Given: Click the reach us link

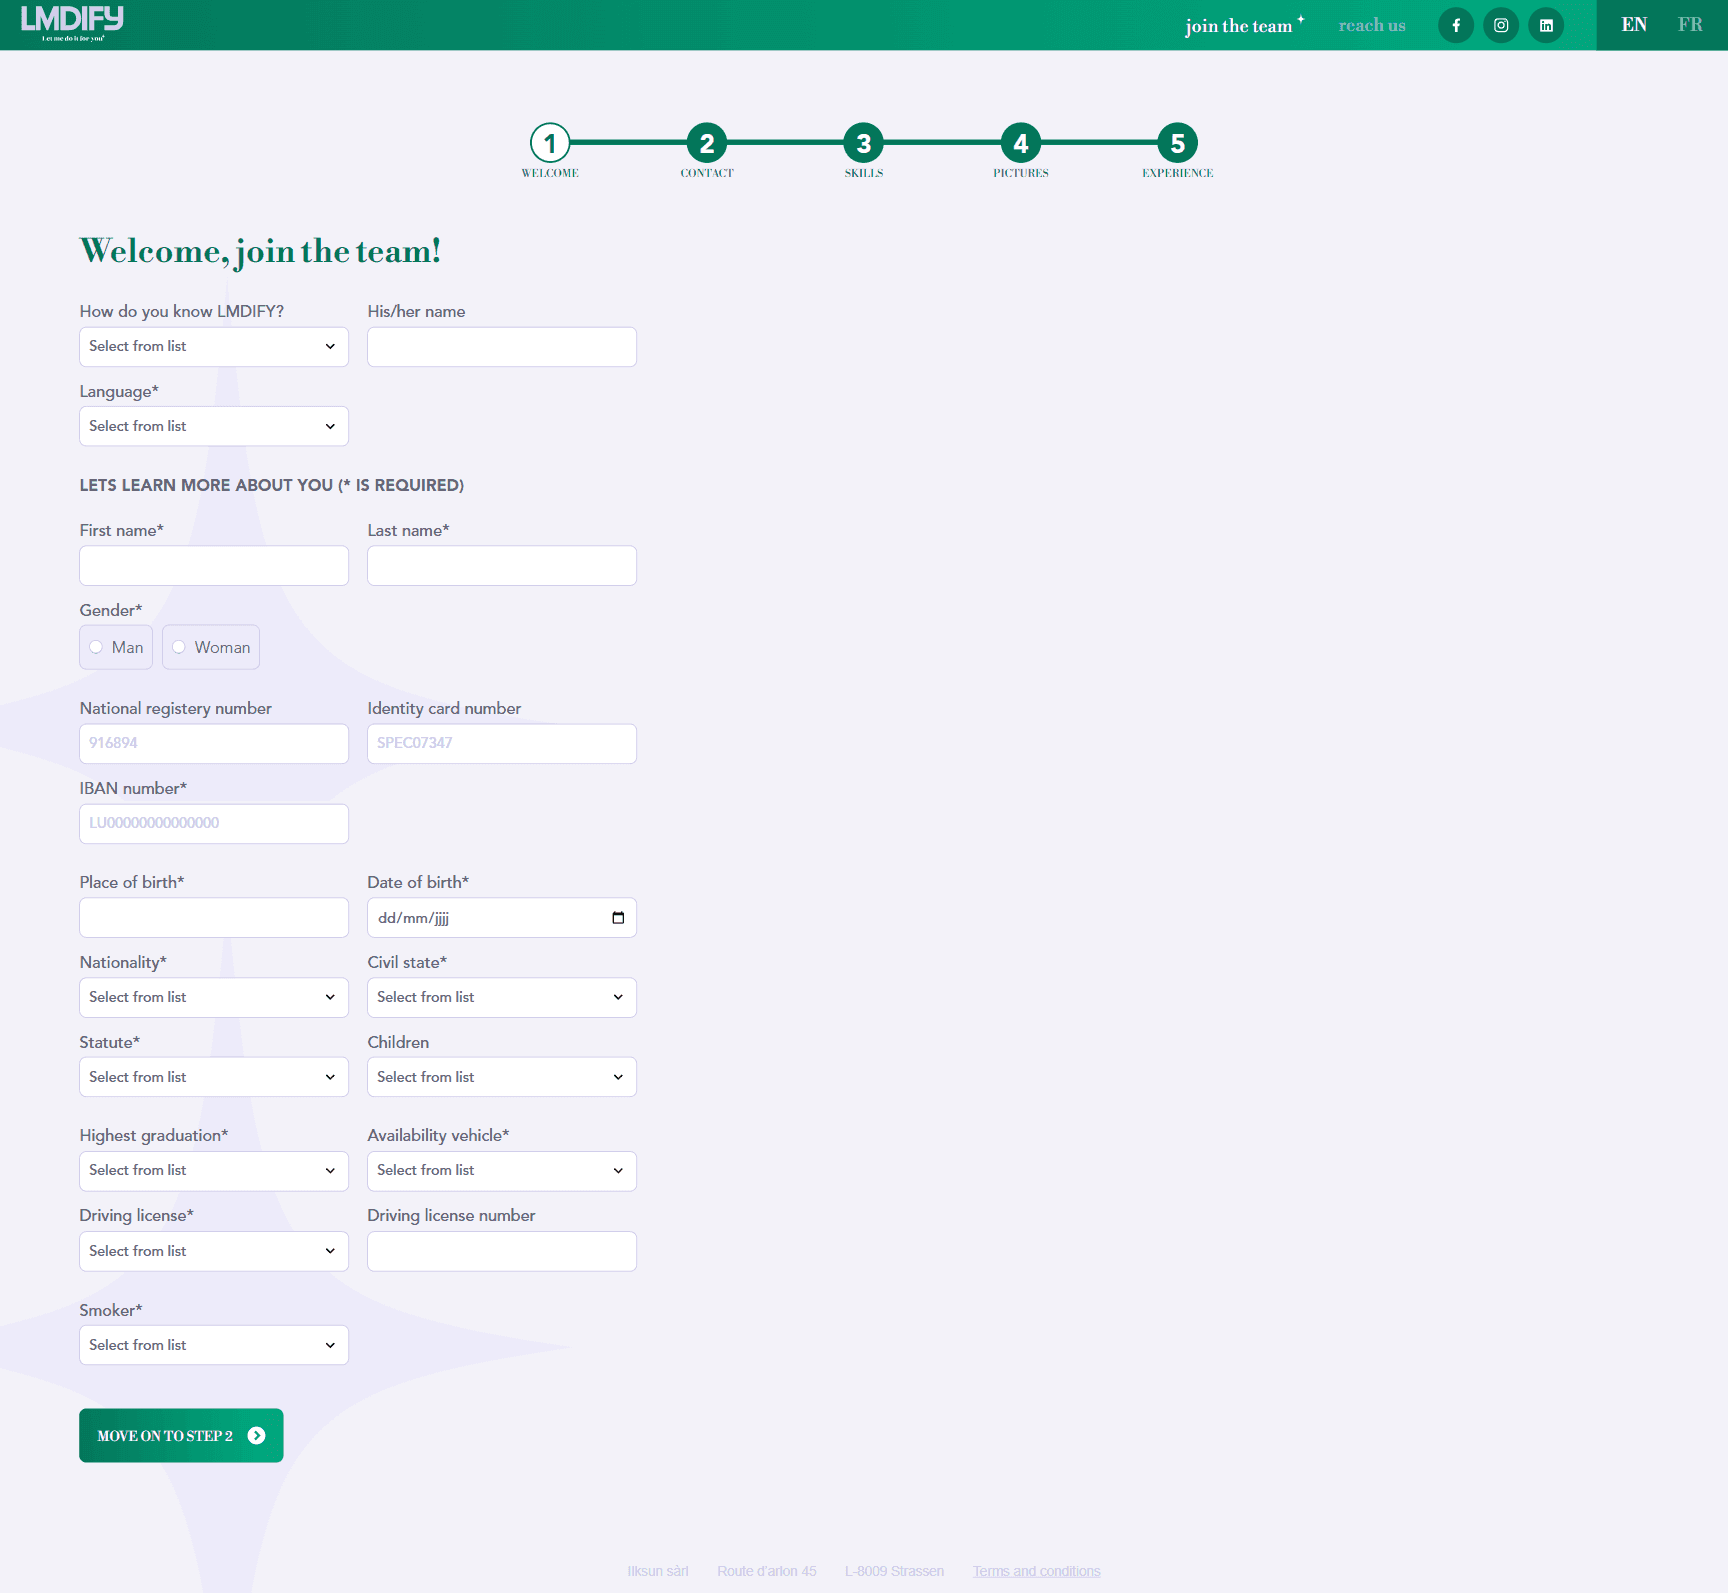Looking at the screenshot, I should (1371, 25).
